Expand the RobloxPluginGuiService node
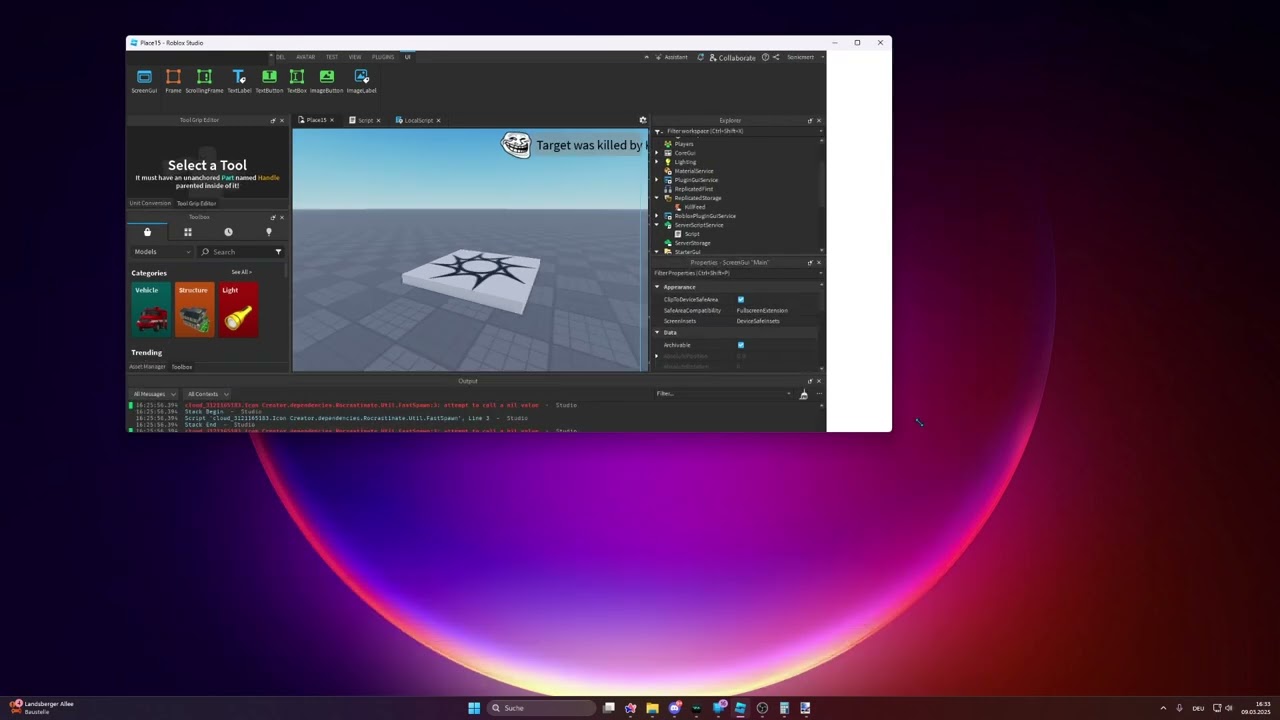The width and height of the screenshot is (1280, 720). click(x=657, y=216)
